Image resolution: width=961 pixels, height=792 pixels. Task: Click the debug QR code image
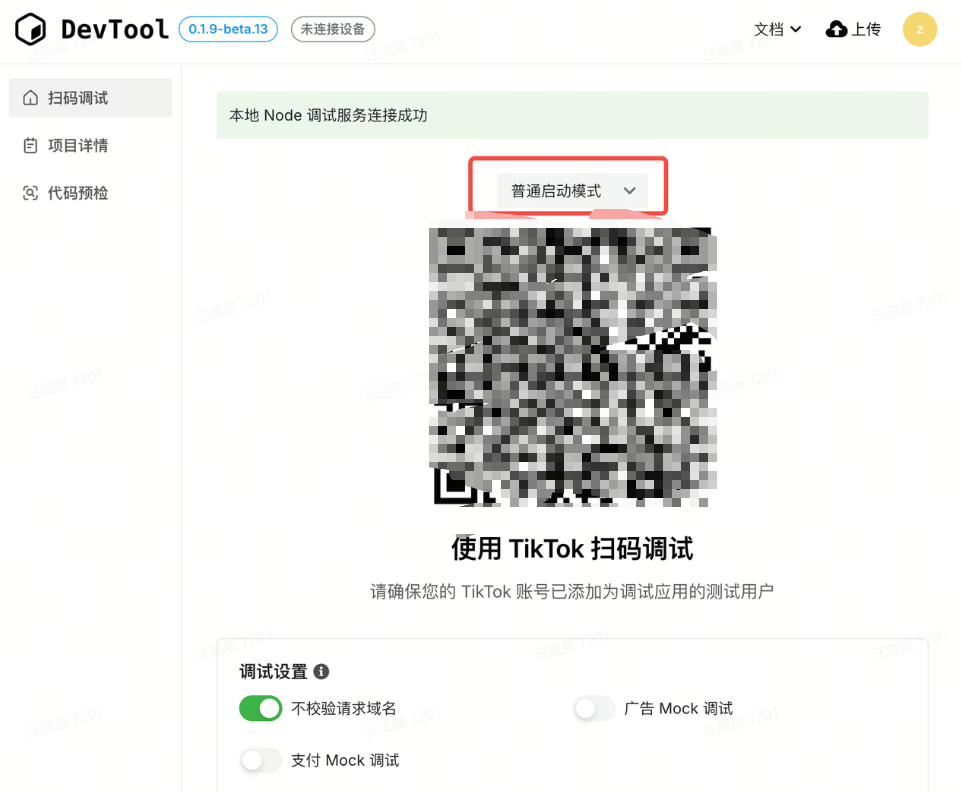click(x=572, y=365)
